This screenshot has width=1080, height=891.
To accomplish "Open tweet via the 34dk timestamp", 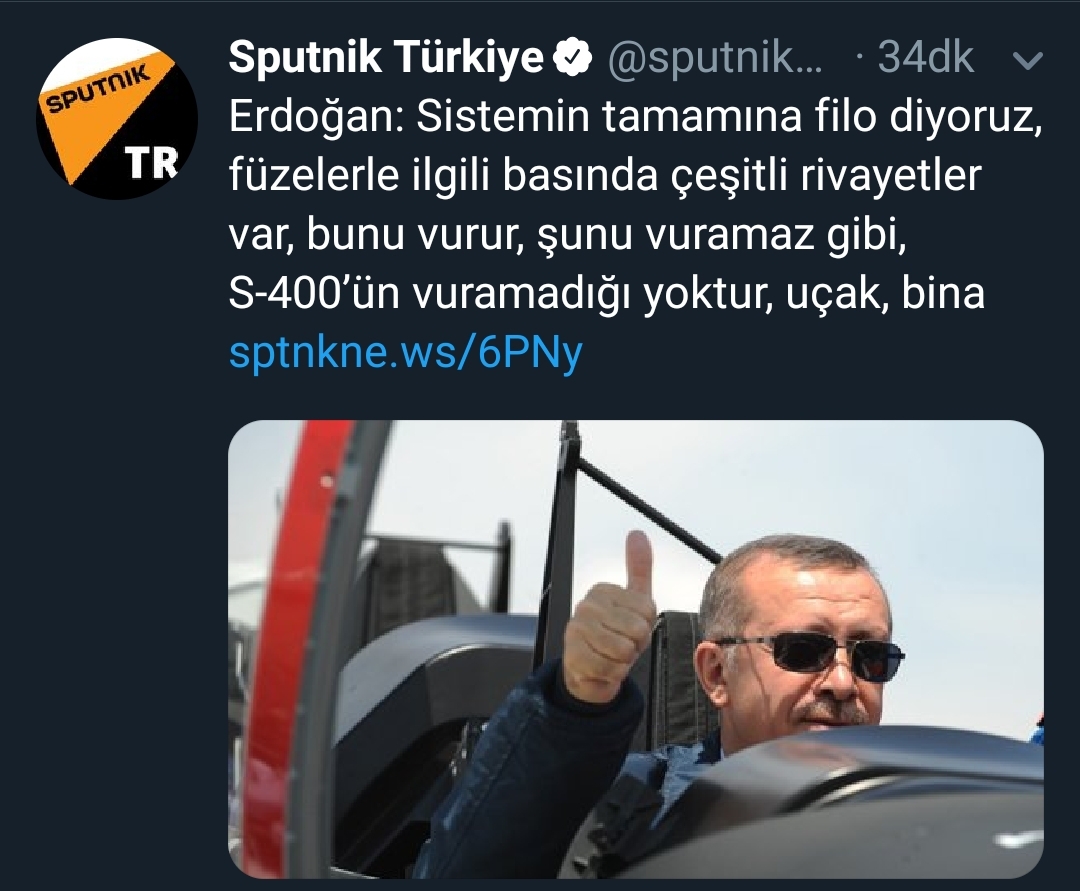I will coord(926,58).
